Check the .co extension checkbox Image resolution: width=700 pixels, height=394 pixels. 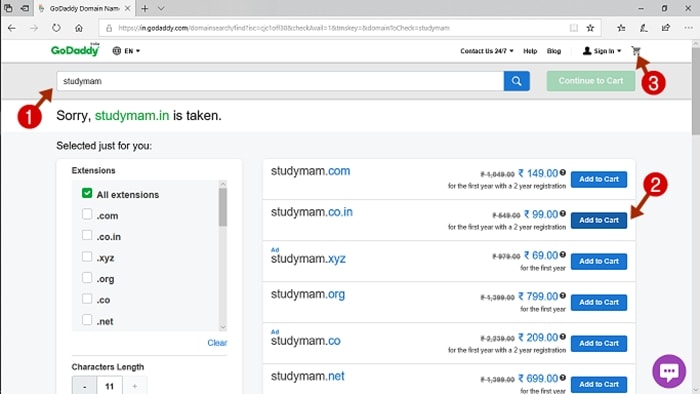tap(87, 299)
